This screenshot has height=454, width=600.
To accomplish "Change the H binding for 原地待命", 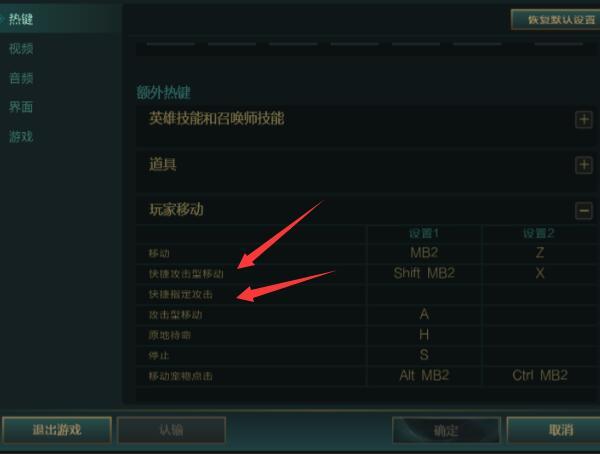I will click(424, 335).
